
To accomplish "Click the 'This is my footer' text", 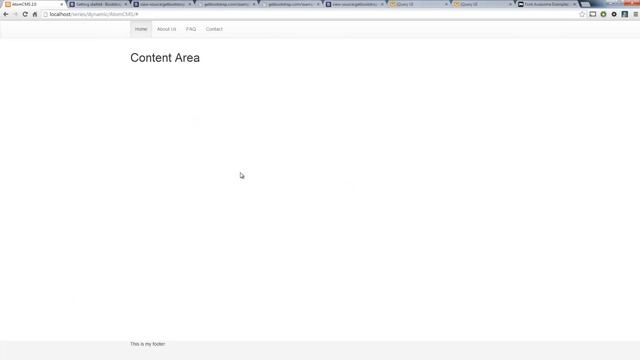I will (x=147, y=344).
